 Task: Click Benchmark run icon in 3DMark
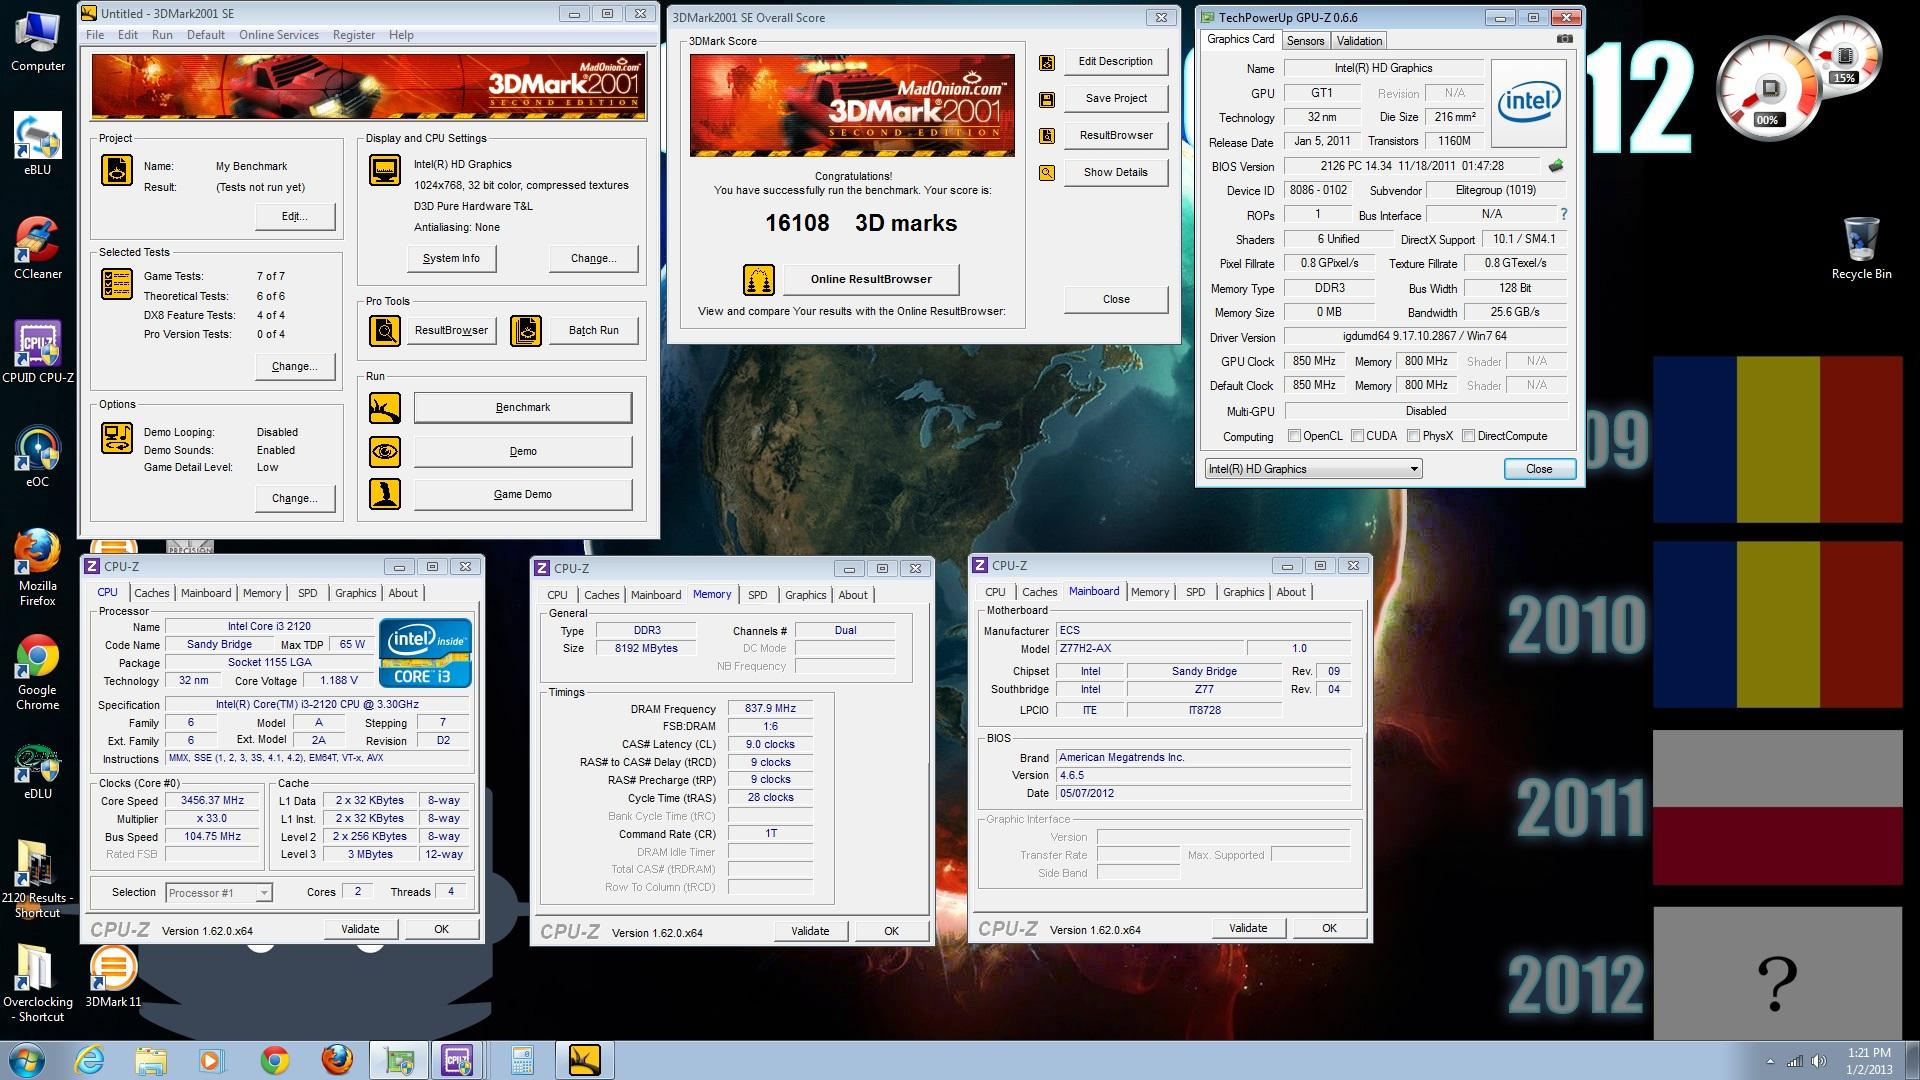[x=385, y=407]
